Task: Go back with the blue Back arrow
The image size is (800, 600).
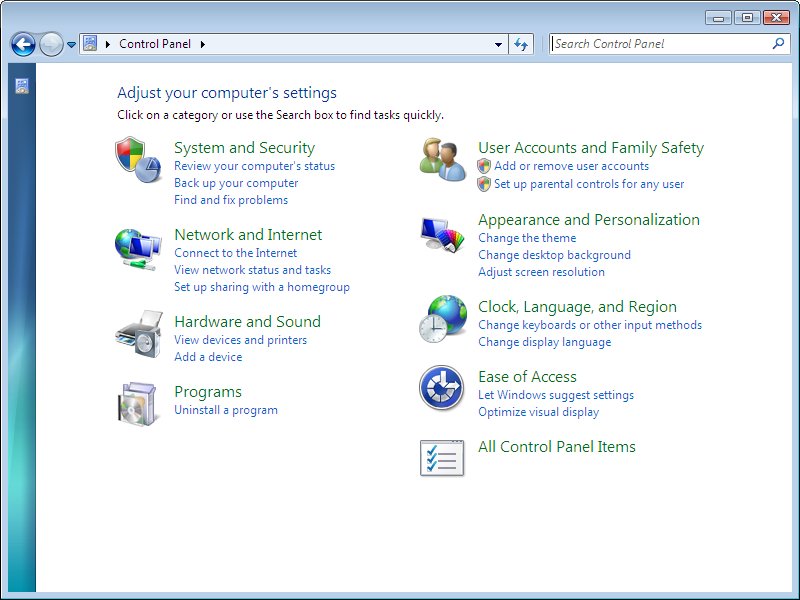Action: click(23, 44)
